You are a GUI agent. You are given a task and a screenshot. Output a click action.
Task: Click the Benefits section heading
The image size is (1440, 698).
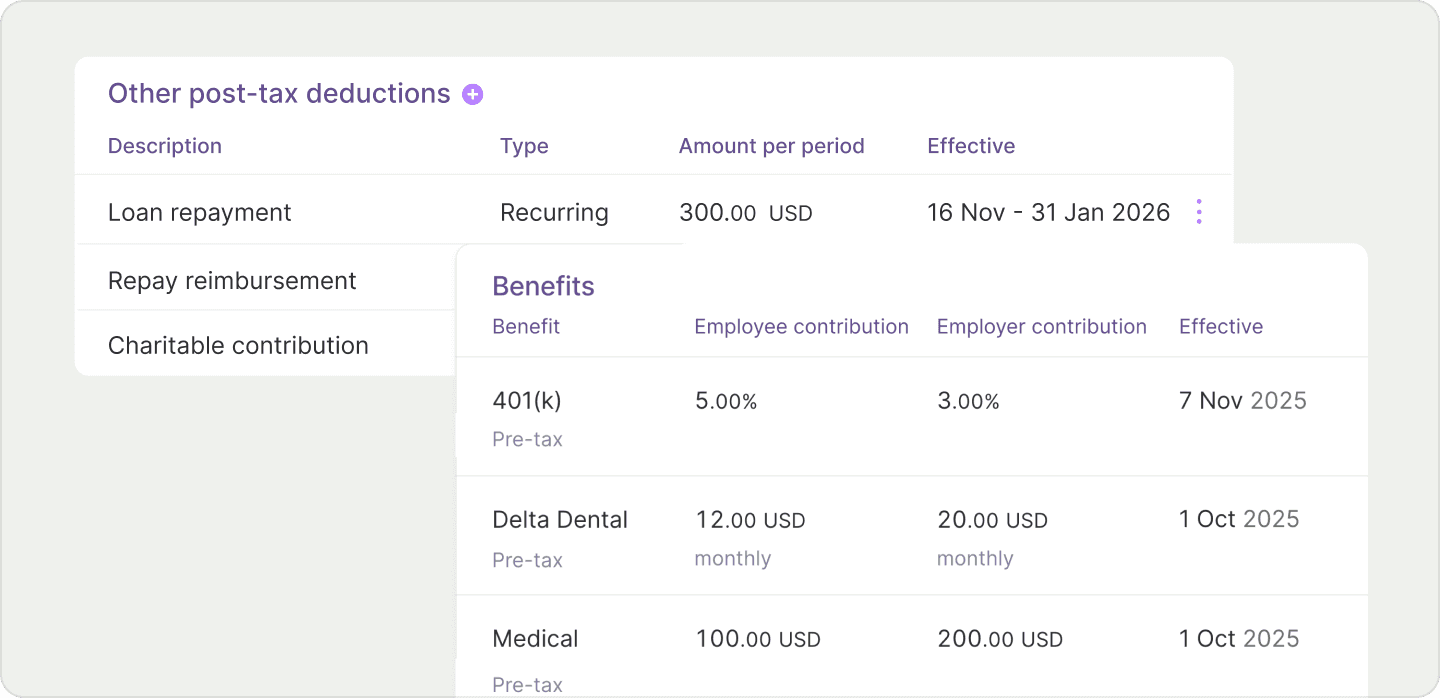click(543, 287)
